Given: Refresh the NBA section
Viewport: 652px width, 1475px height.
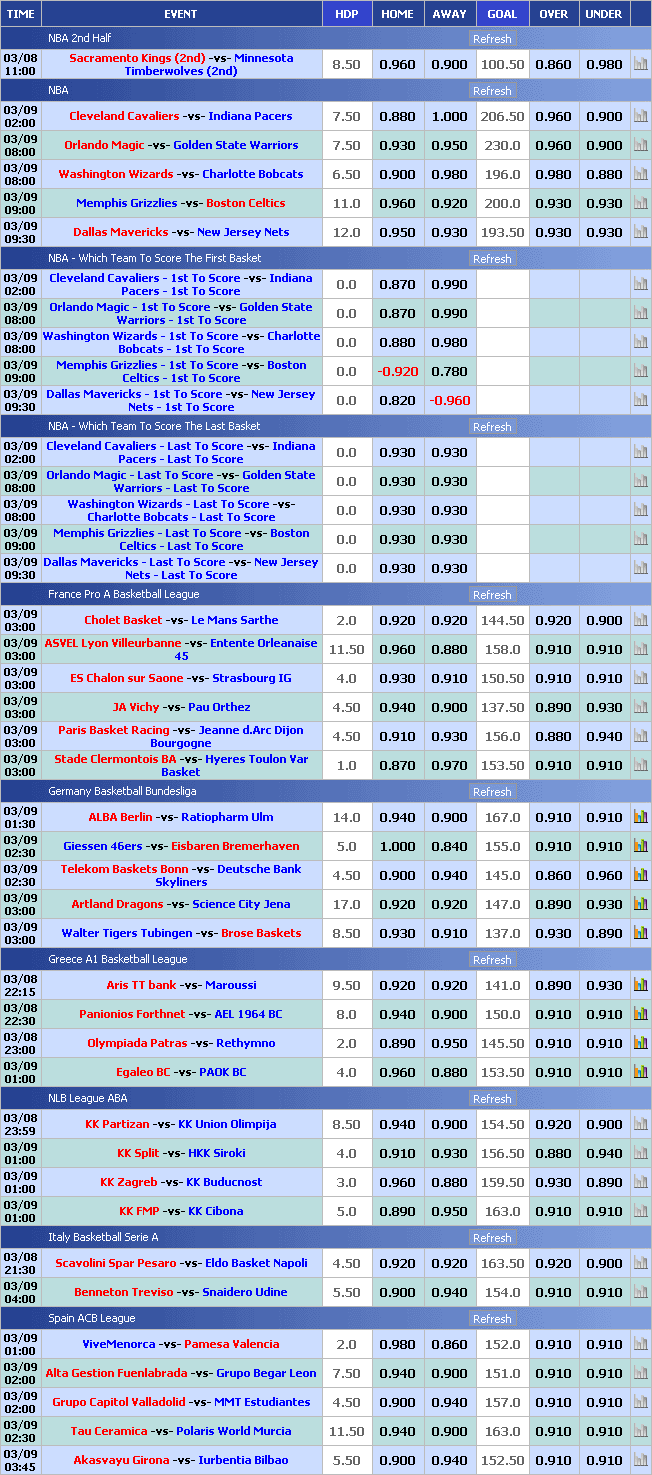Looking at the screenshot, I should point(492,91).
